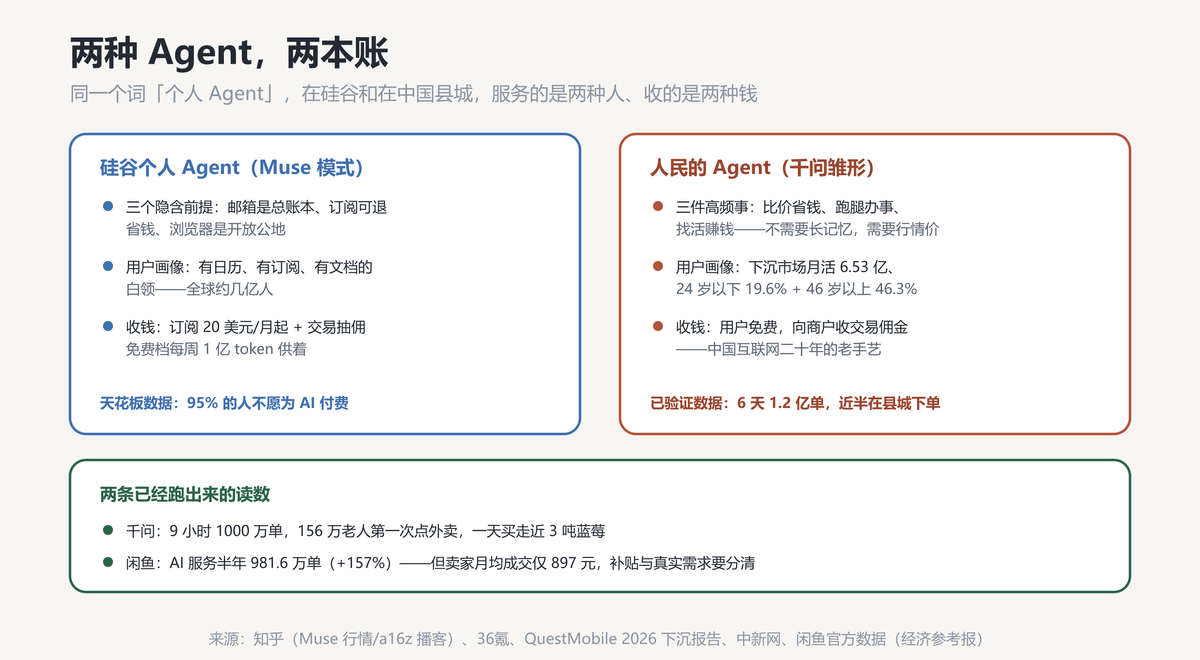Click the slide title '两种 Agent，两本账'
This screenshot has width=1200, height=660.
[229, 52]
